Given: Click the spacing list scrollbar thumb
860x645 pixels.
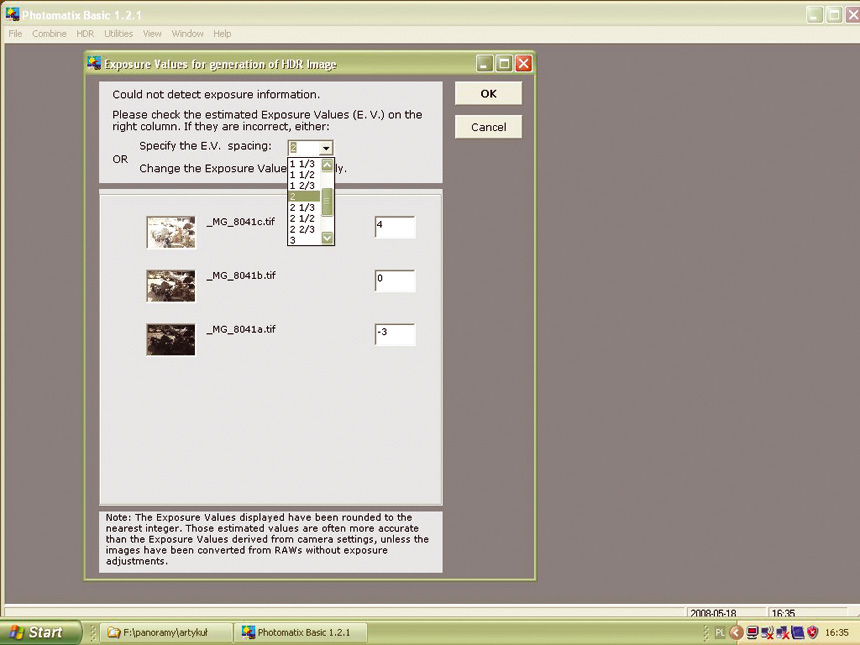Looking at the screenshot, I should (x=327, y=202).
